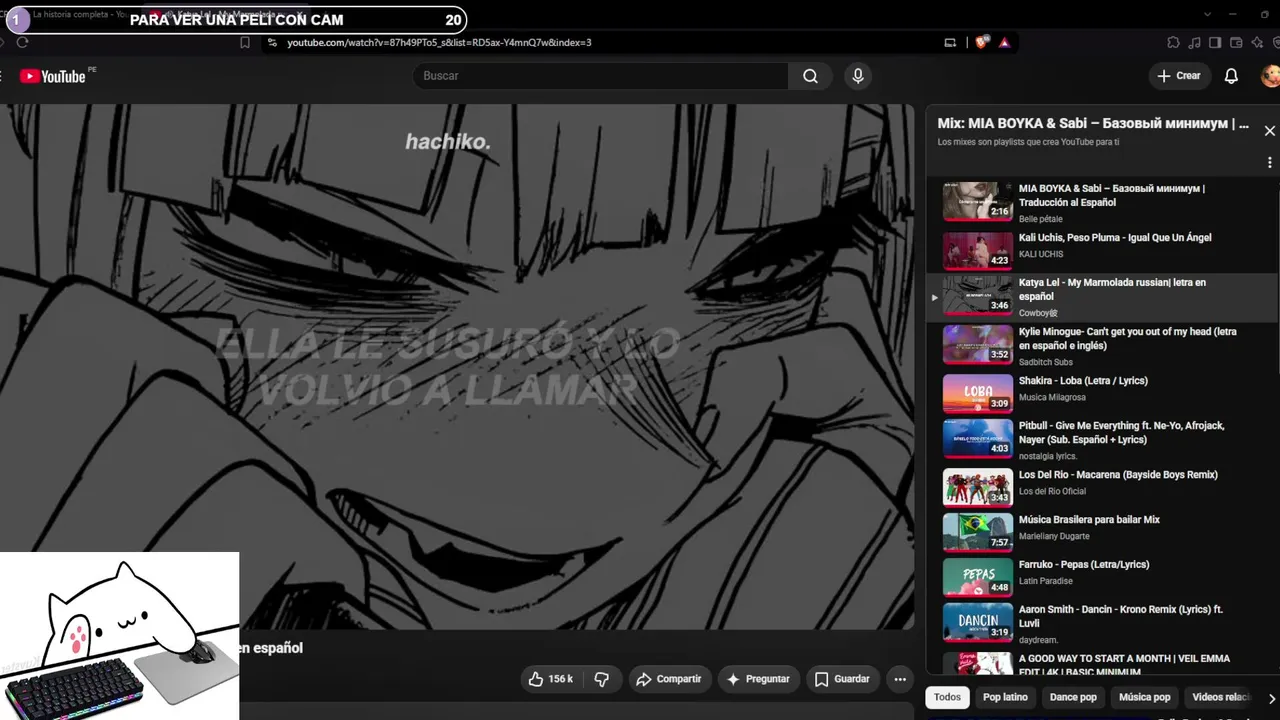Open the Loba thumbnail showing 3:09
This screenshot has height=720, width=1280.
[978, 393]
